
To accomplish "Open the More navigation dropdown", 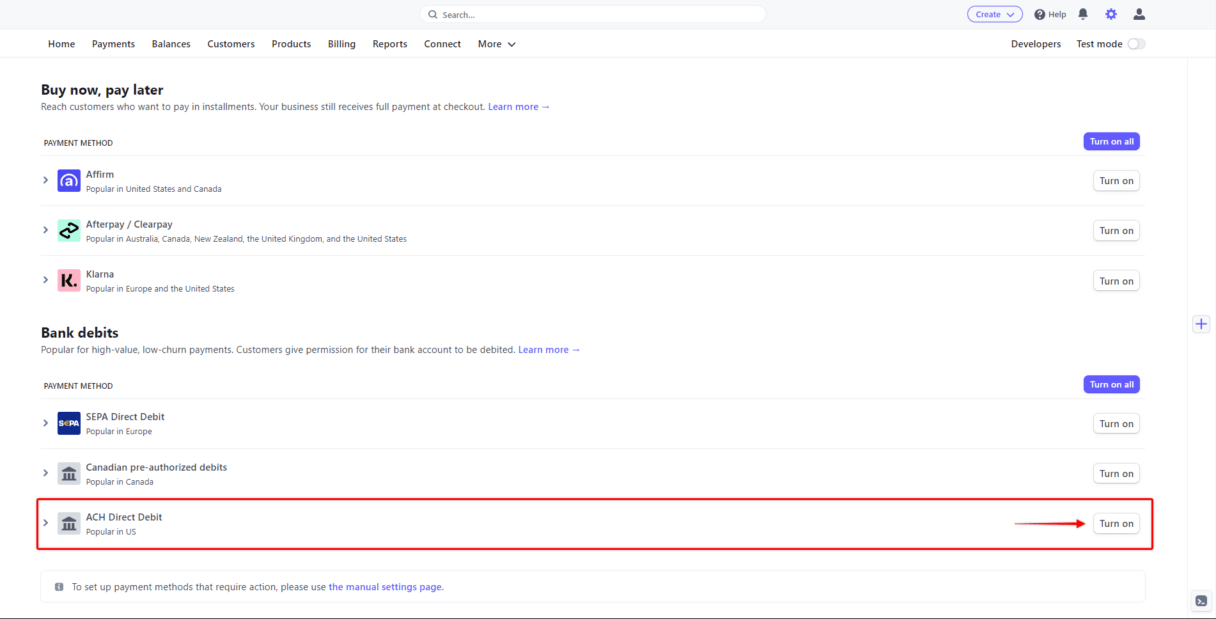I will [x=497, y=44].
